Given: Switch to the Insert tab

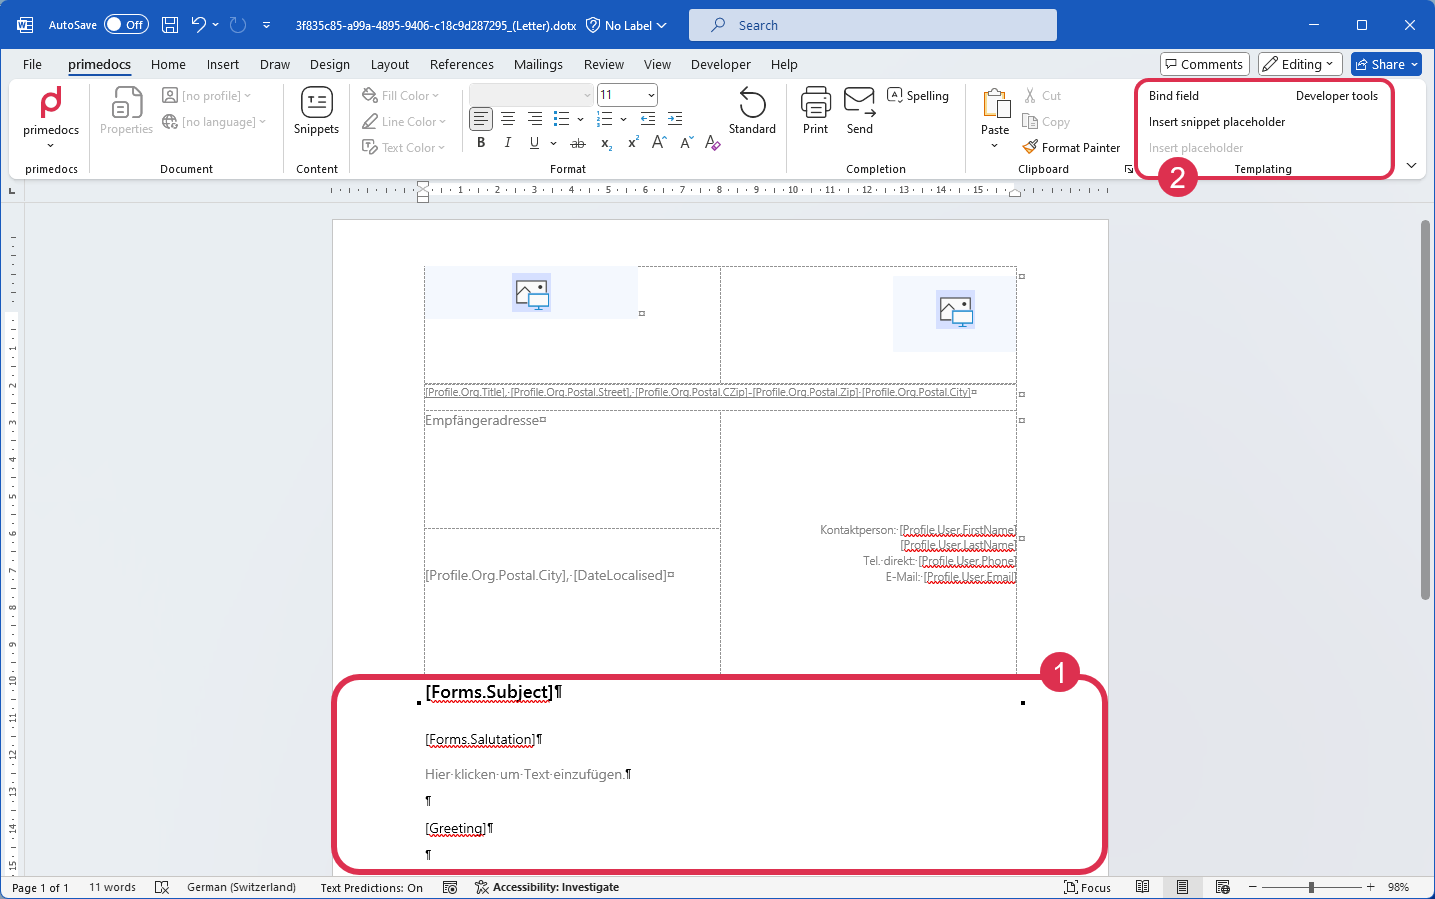Looking at the screenshot, I should (223, 64).
